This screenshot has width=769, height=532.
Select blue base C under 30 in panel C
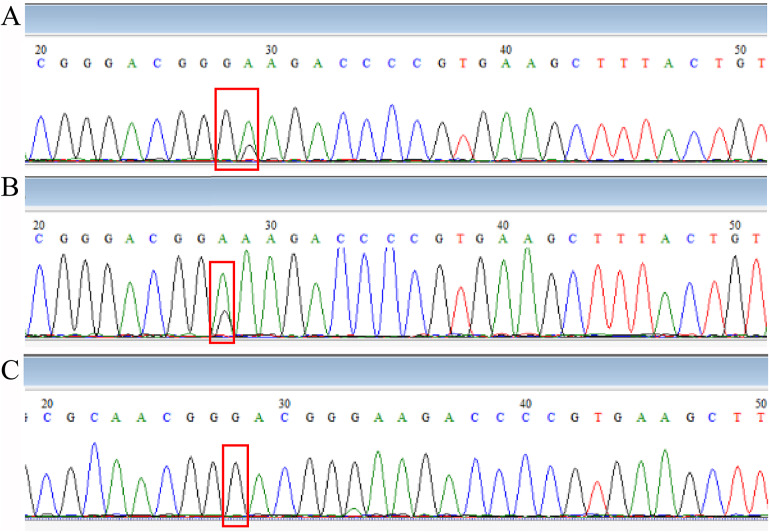click(x=284, y=418)
